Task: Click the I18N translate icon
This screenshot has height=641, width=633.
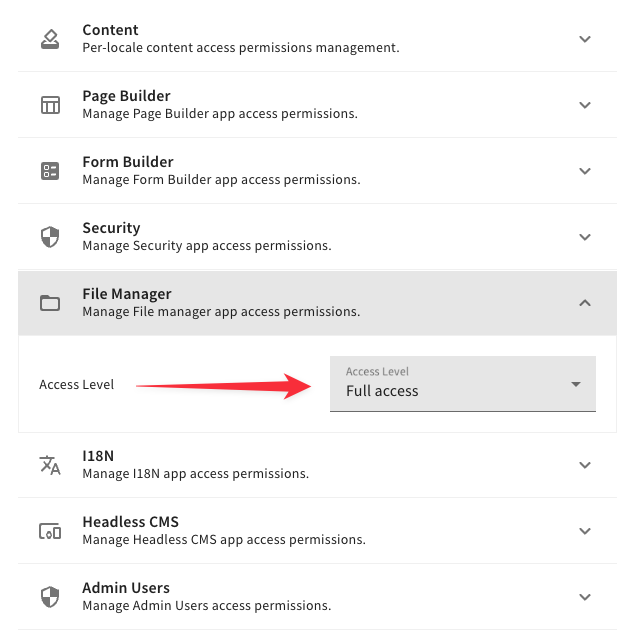Action: (x=50, y=465)
